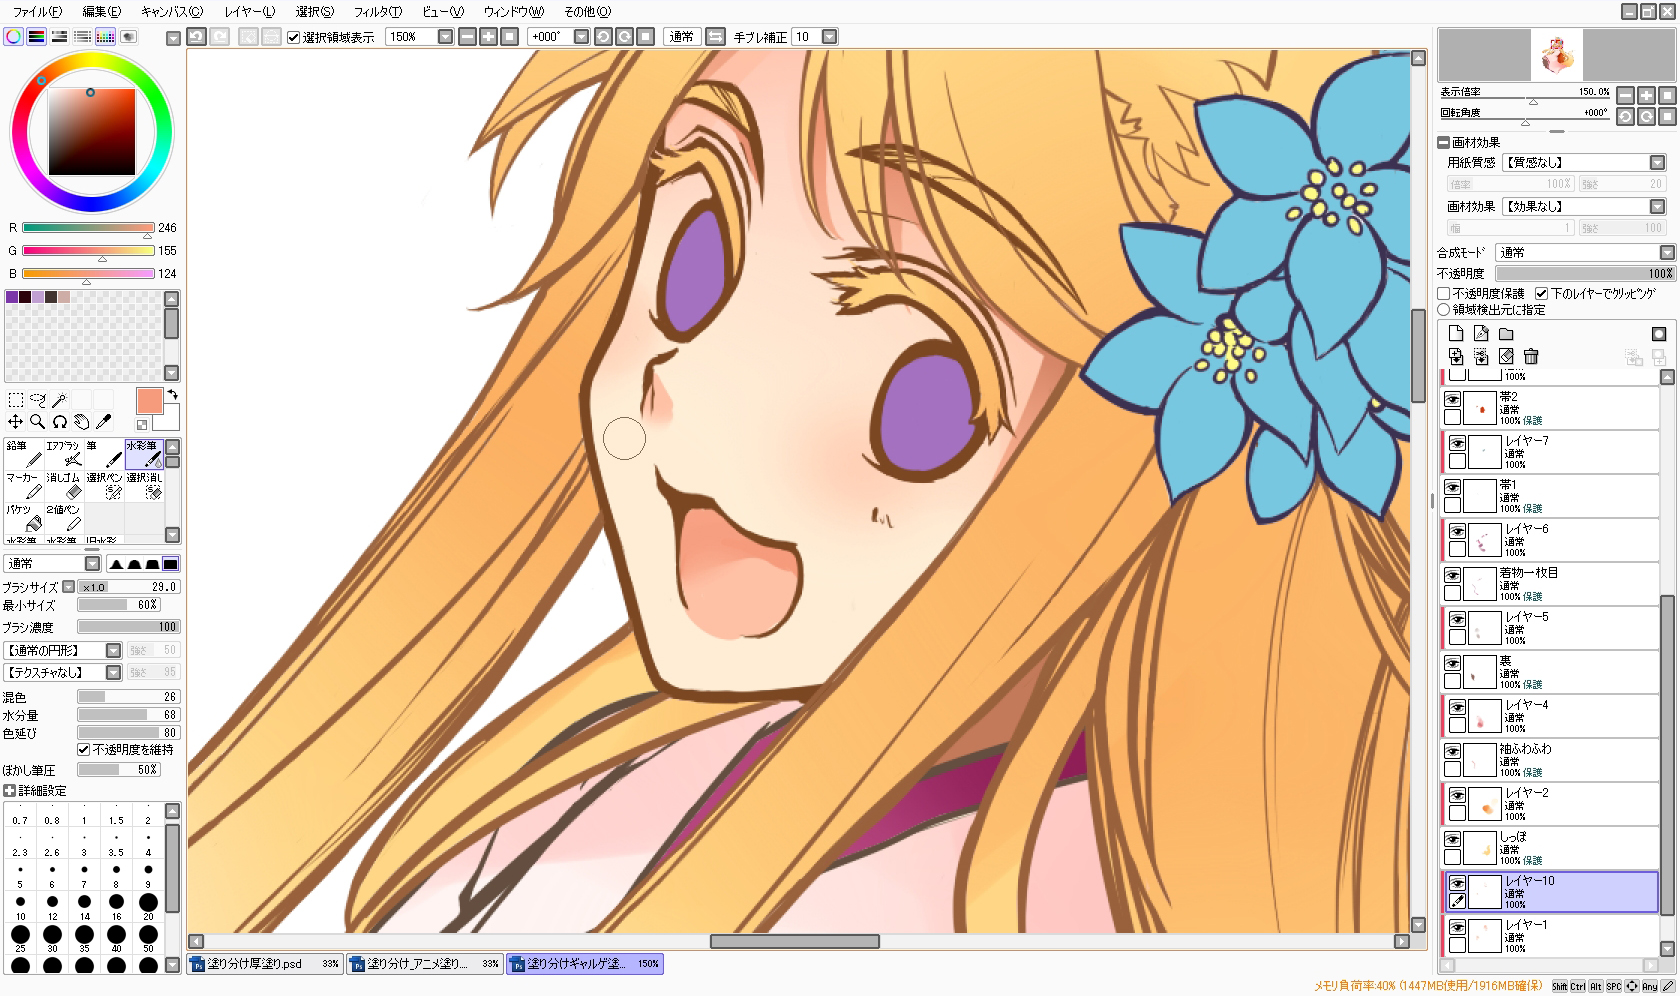Open the テクスチャなし texture dropdown

(113, 673)
